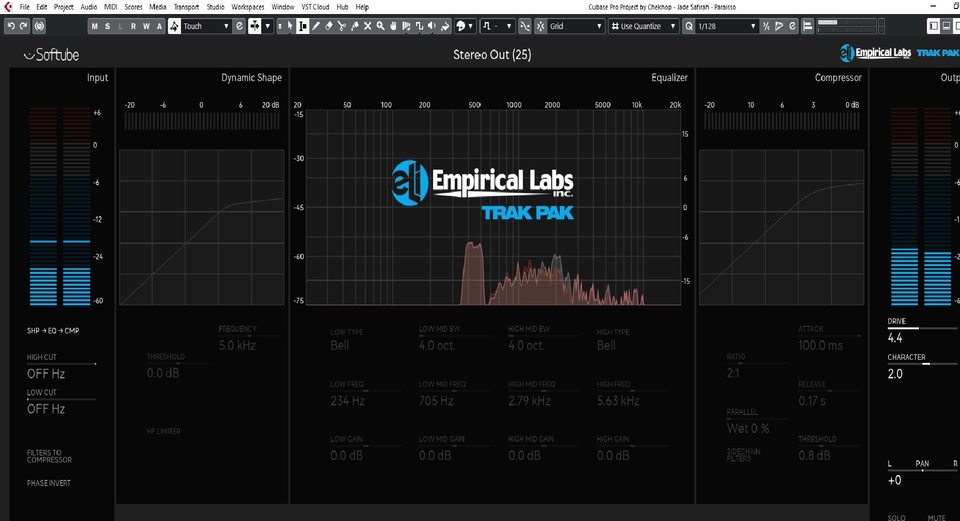Select the Zoom magnifier tool
This screenshot has width=960, height=521.
[x=380, y=26]
